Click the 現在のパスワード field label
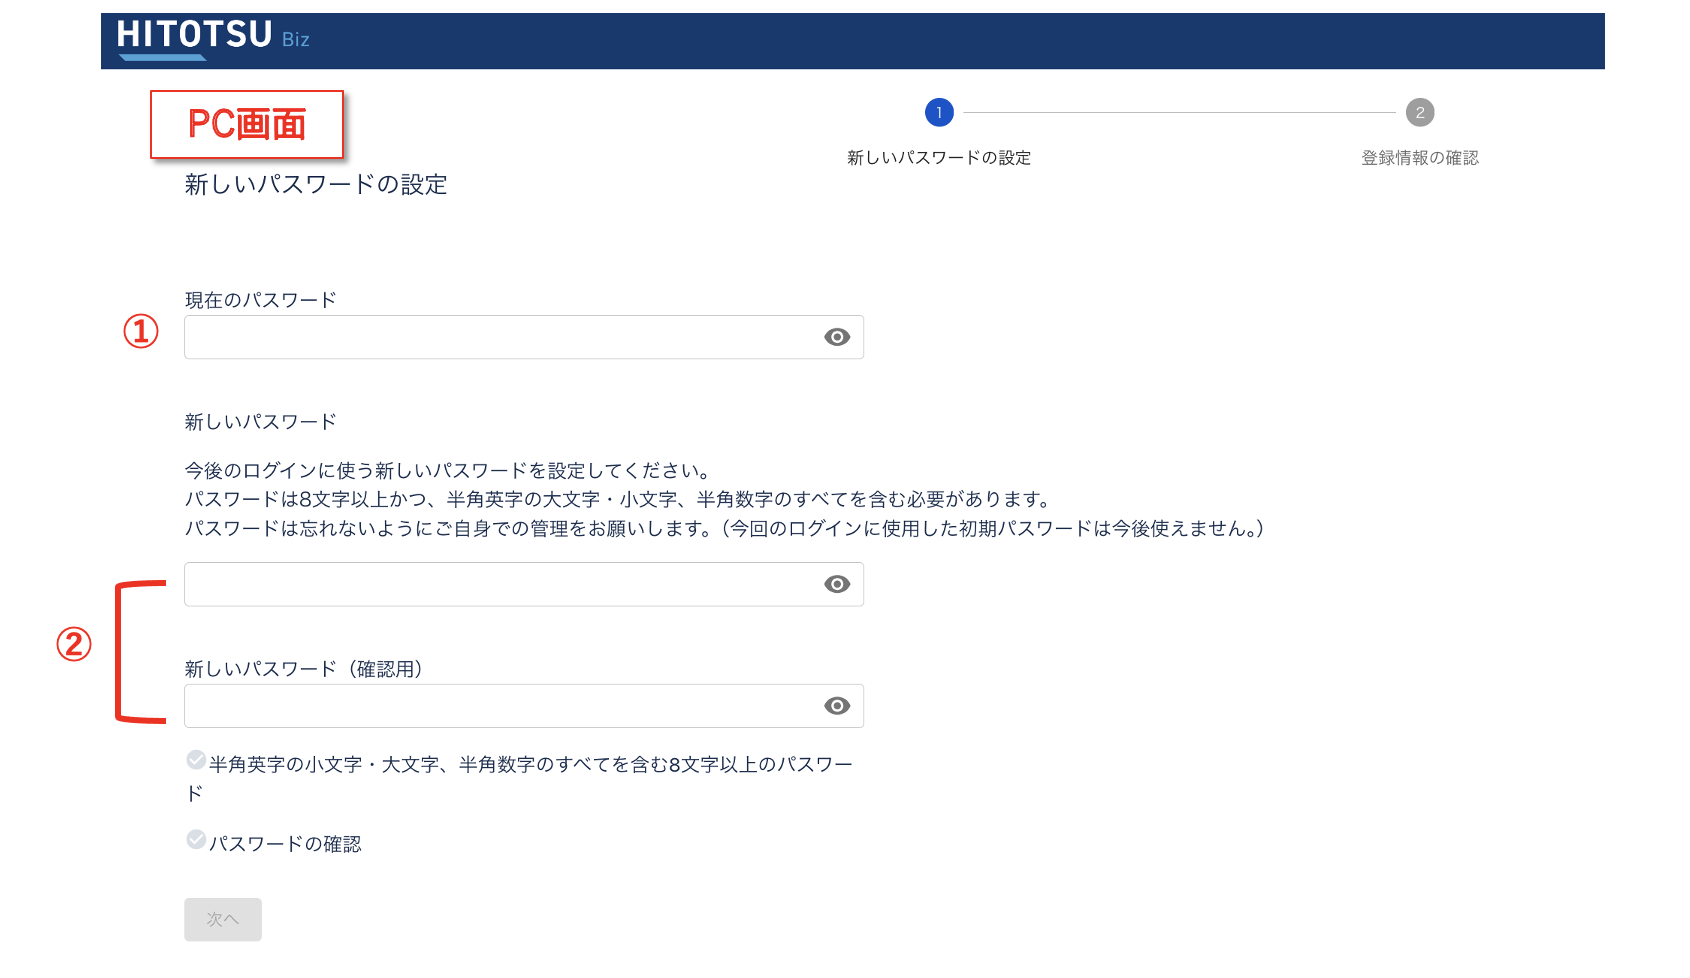Image resolution: width=1690 pixels, height=978 pixels. click(x=260, y=300)
